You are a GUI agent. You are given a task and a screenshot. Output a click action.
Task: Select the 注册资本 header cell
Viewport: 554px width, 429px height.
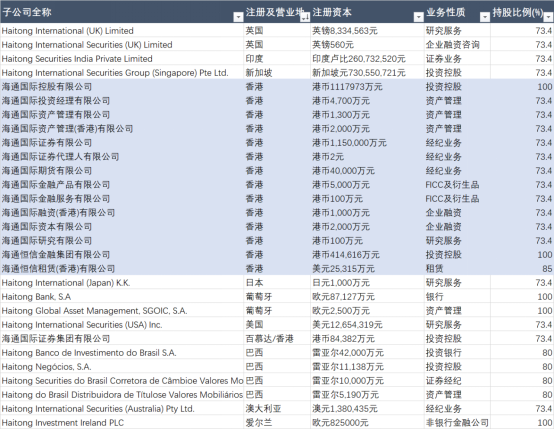click(367, 12)
